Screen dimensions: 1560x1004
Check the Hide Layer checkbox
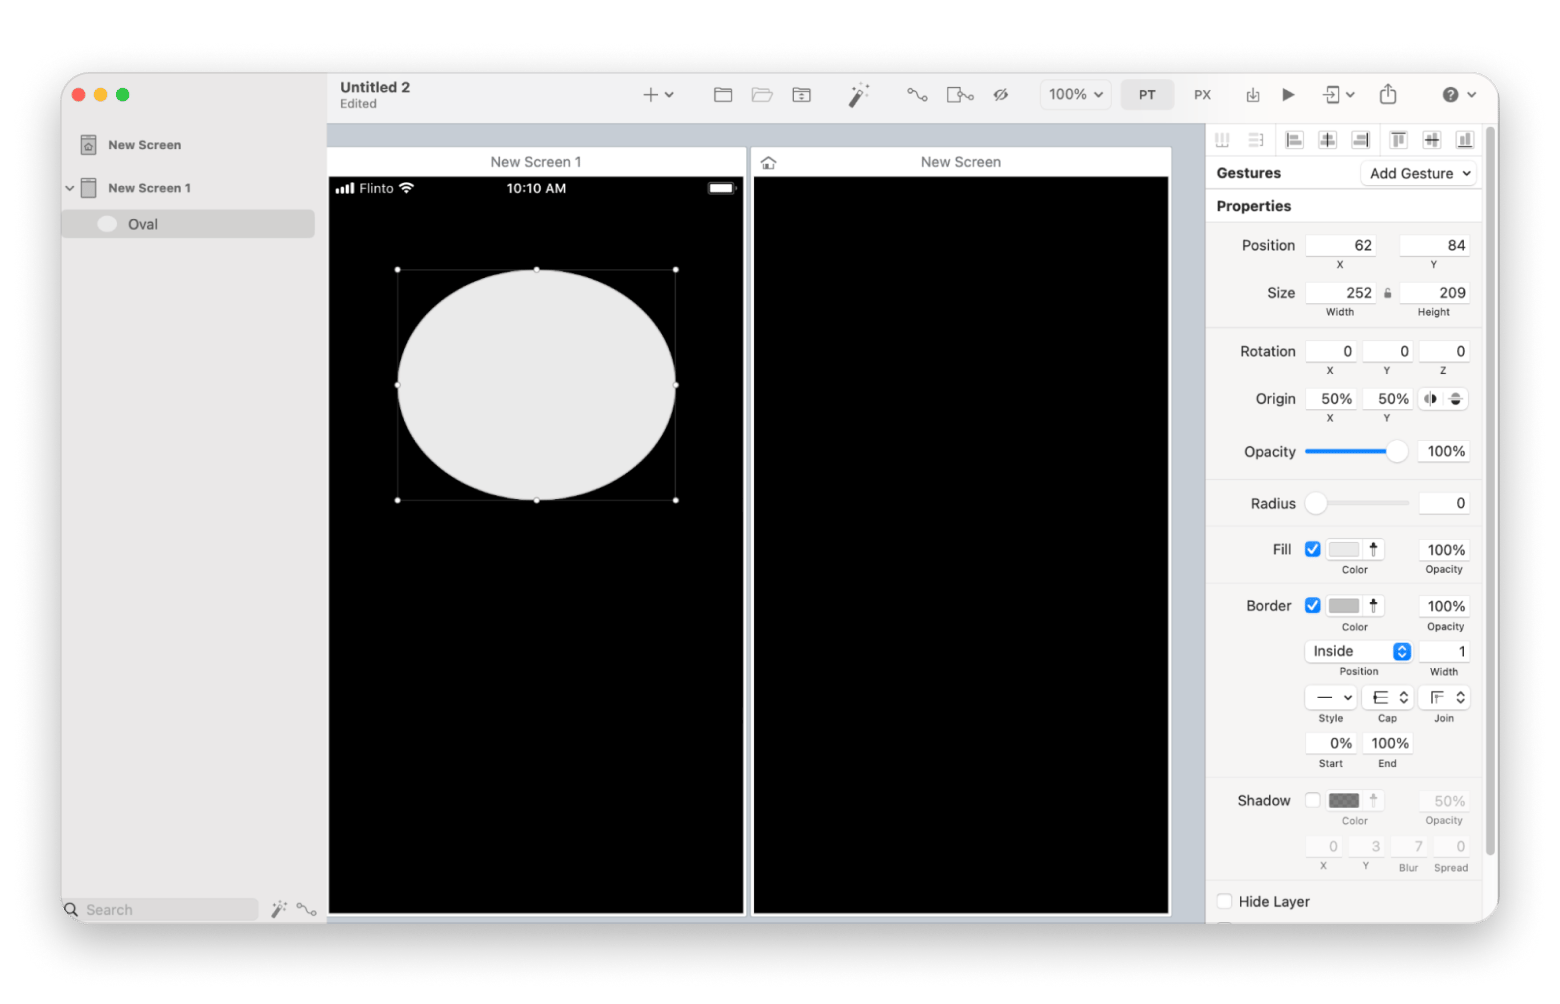point(1224,901)
